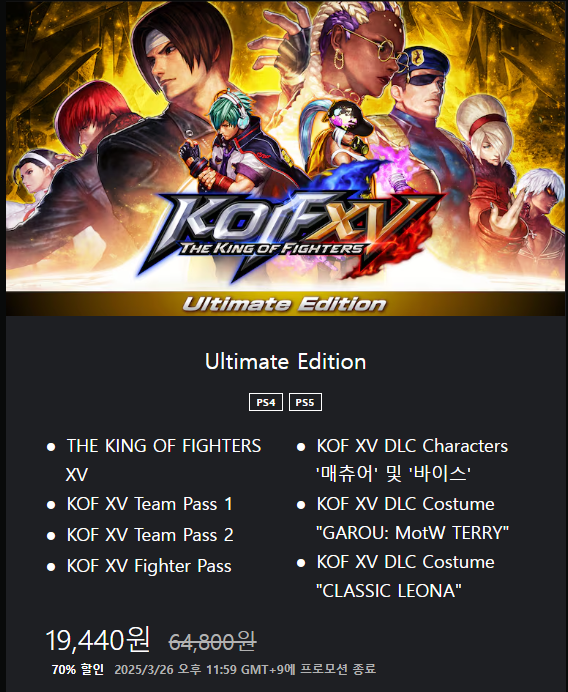Click THE KING OF FIGHTERS XV list item

(x=164, y=460)
